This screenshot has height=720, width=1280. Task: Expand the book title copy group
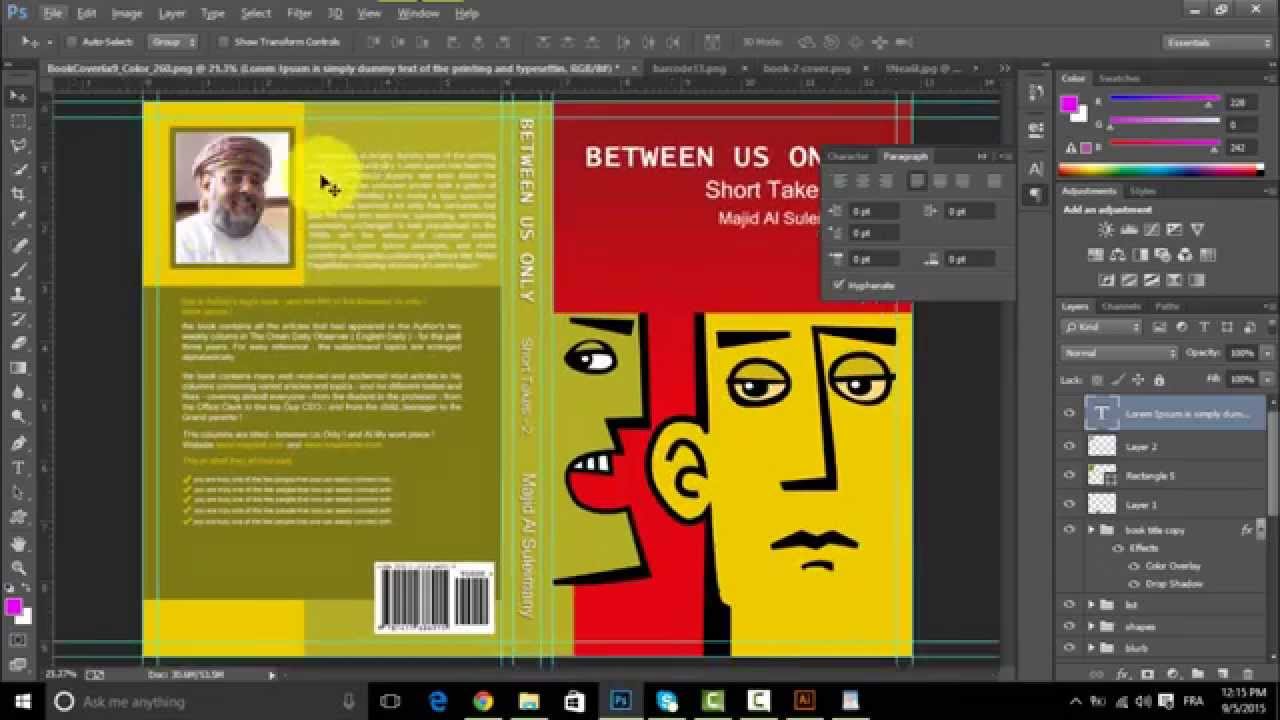1092,530
